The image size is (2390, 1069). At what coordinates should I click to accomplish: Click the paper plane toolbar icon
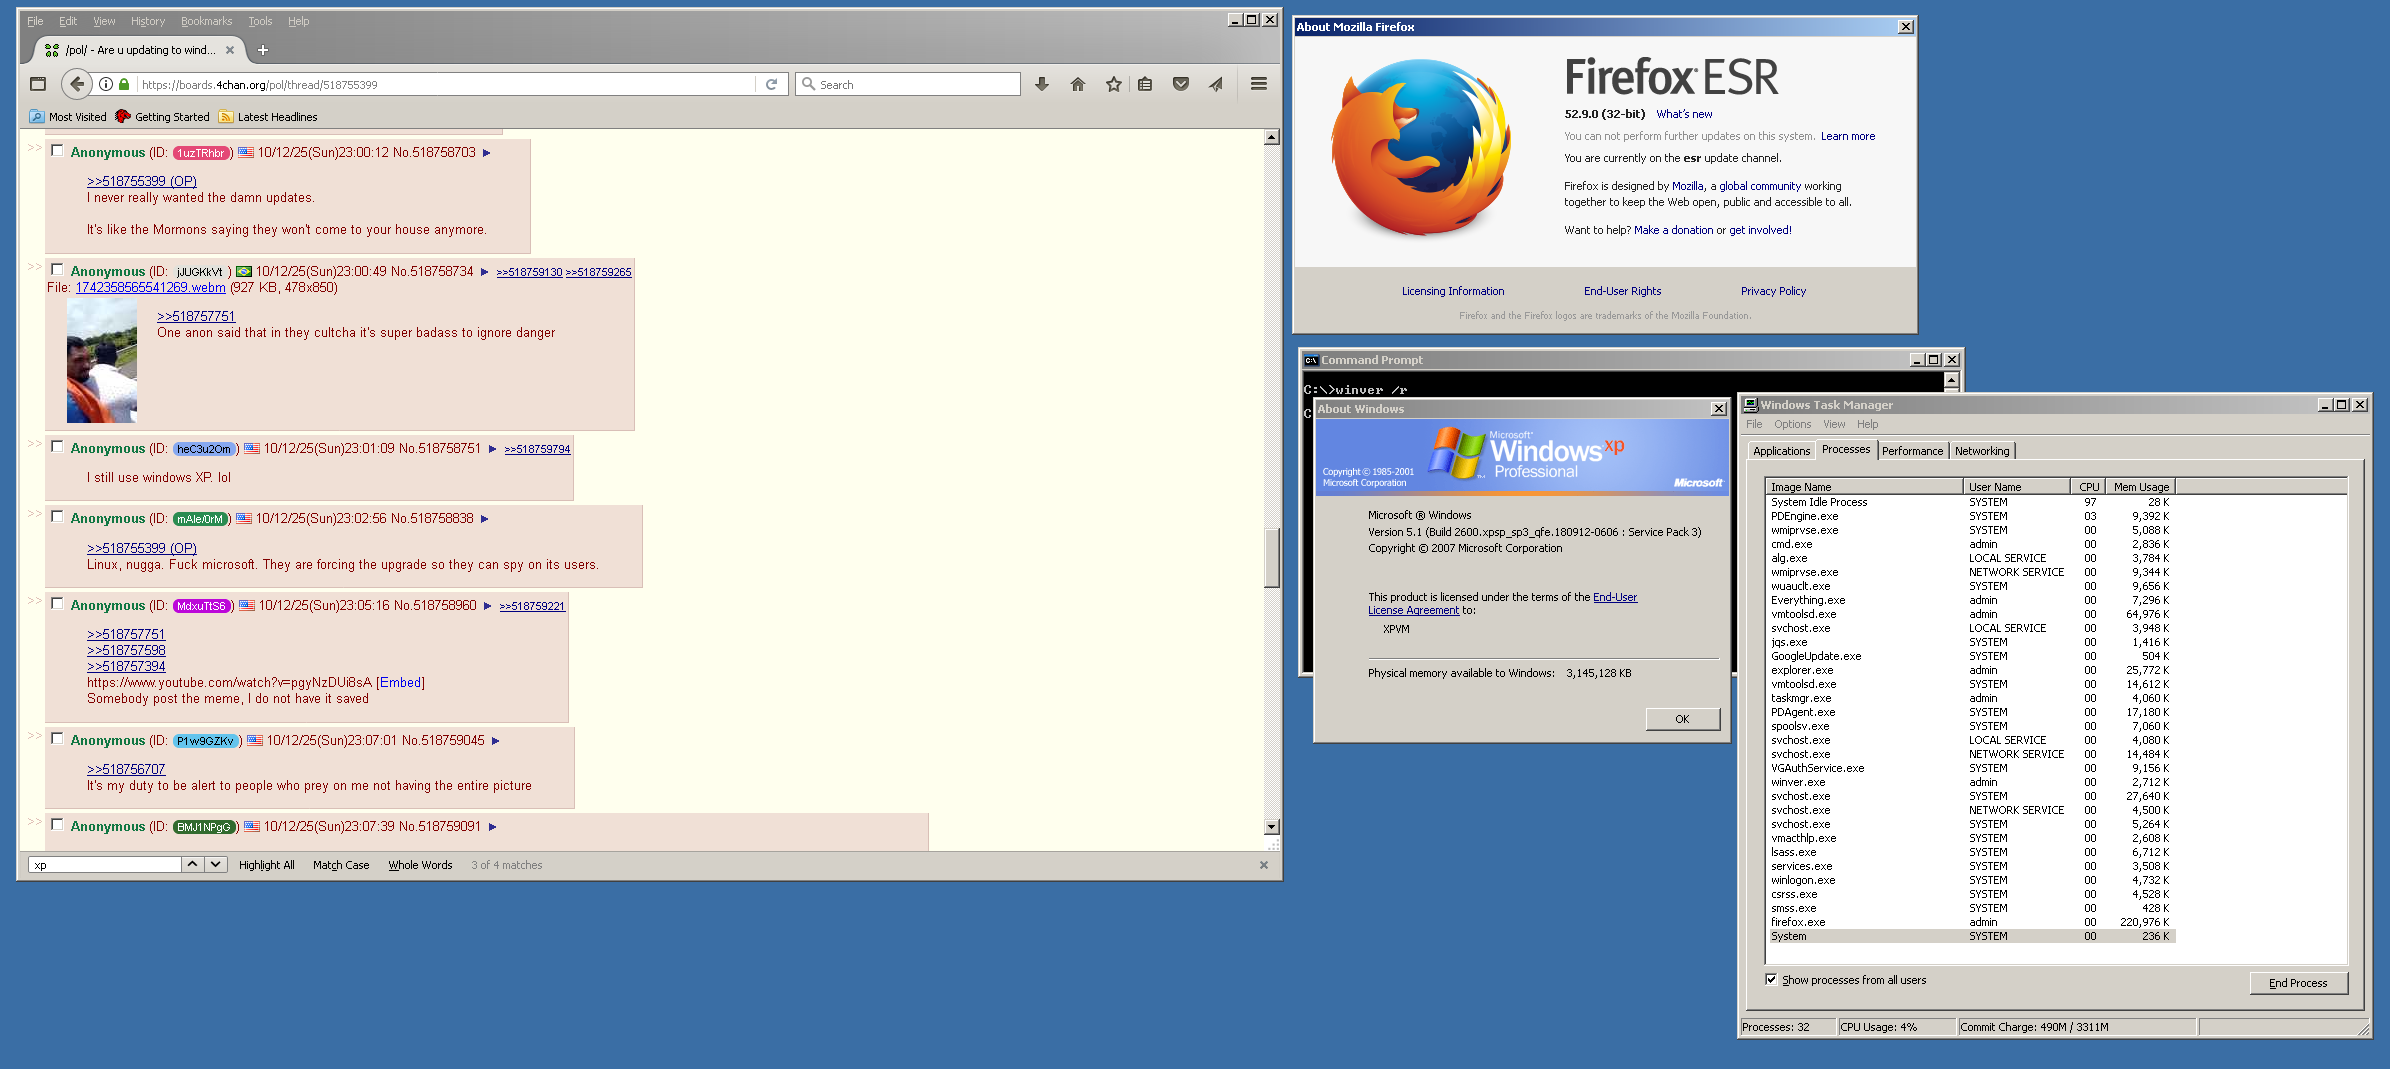tap(1216, 85)
